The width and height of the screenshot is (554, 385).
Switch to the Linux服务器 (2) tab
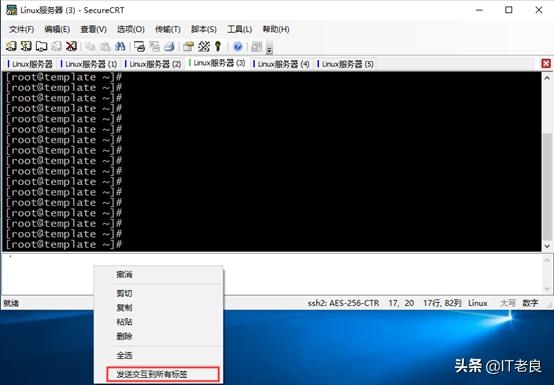coord(153,64)
